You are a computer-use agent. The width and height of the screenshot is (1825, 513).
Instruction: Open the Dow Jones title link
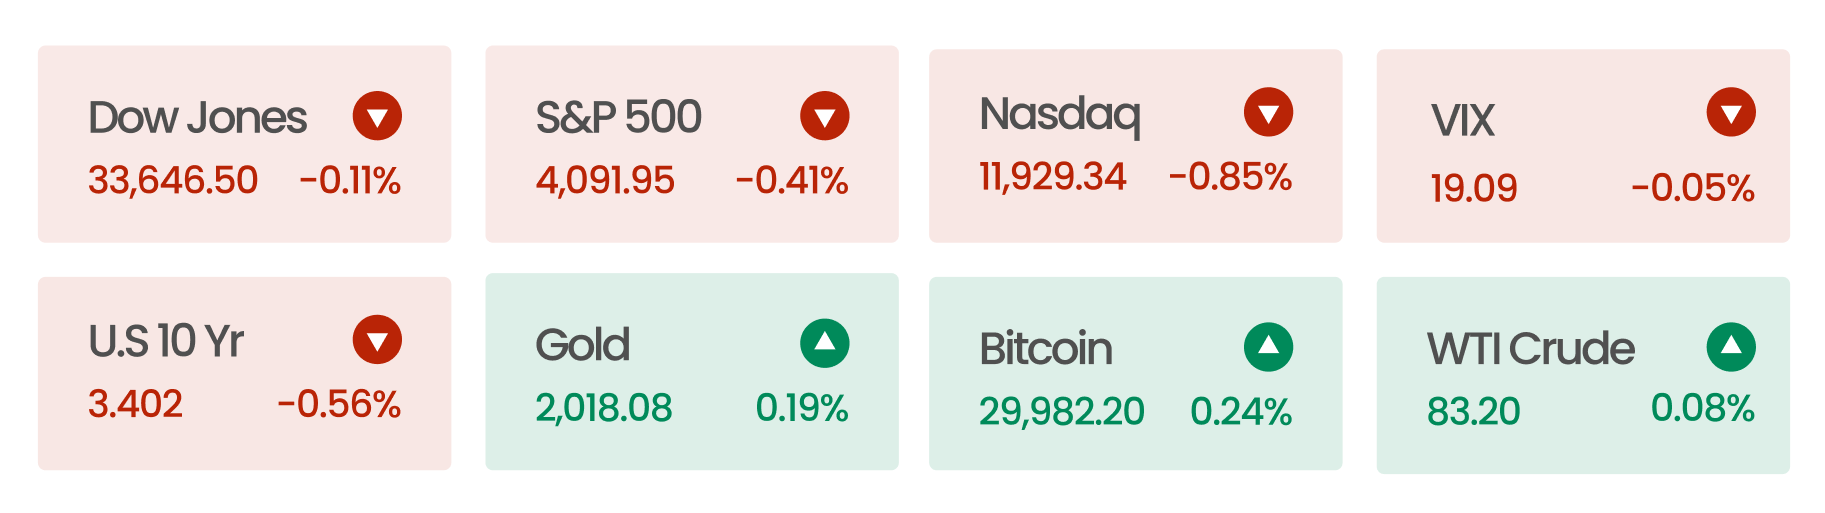pyautogui.click(x=197, y=118)
